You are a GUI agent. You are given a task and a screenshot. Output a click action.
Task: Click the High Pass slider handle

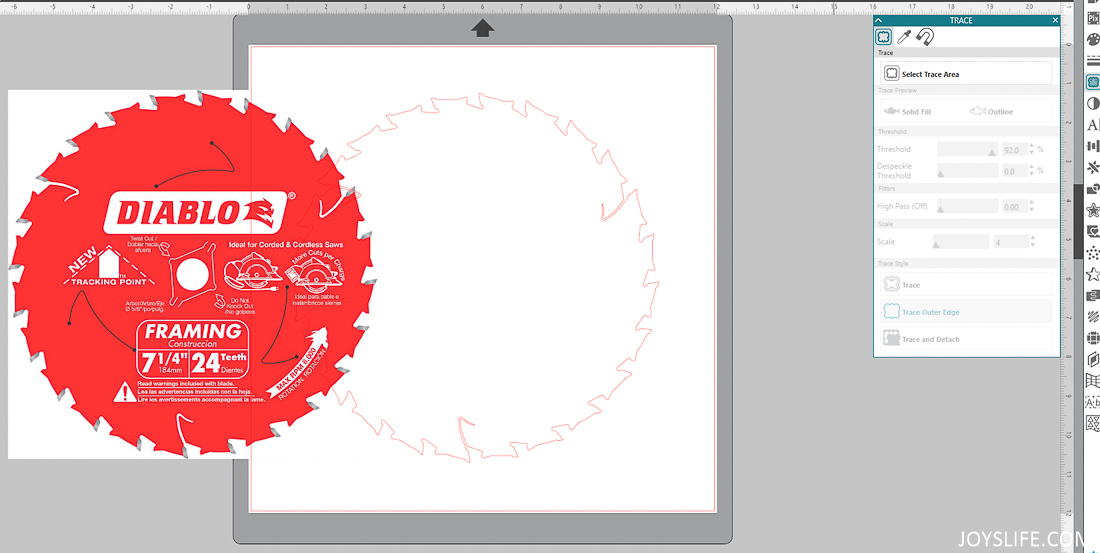pyautogui.click(x=941, y=208)
